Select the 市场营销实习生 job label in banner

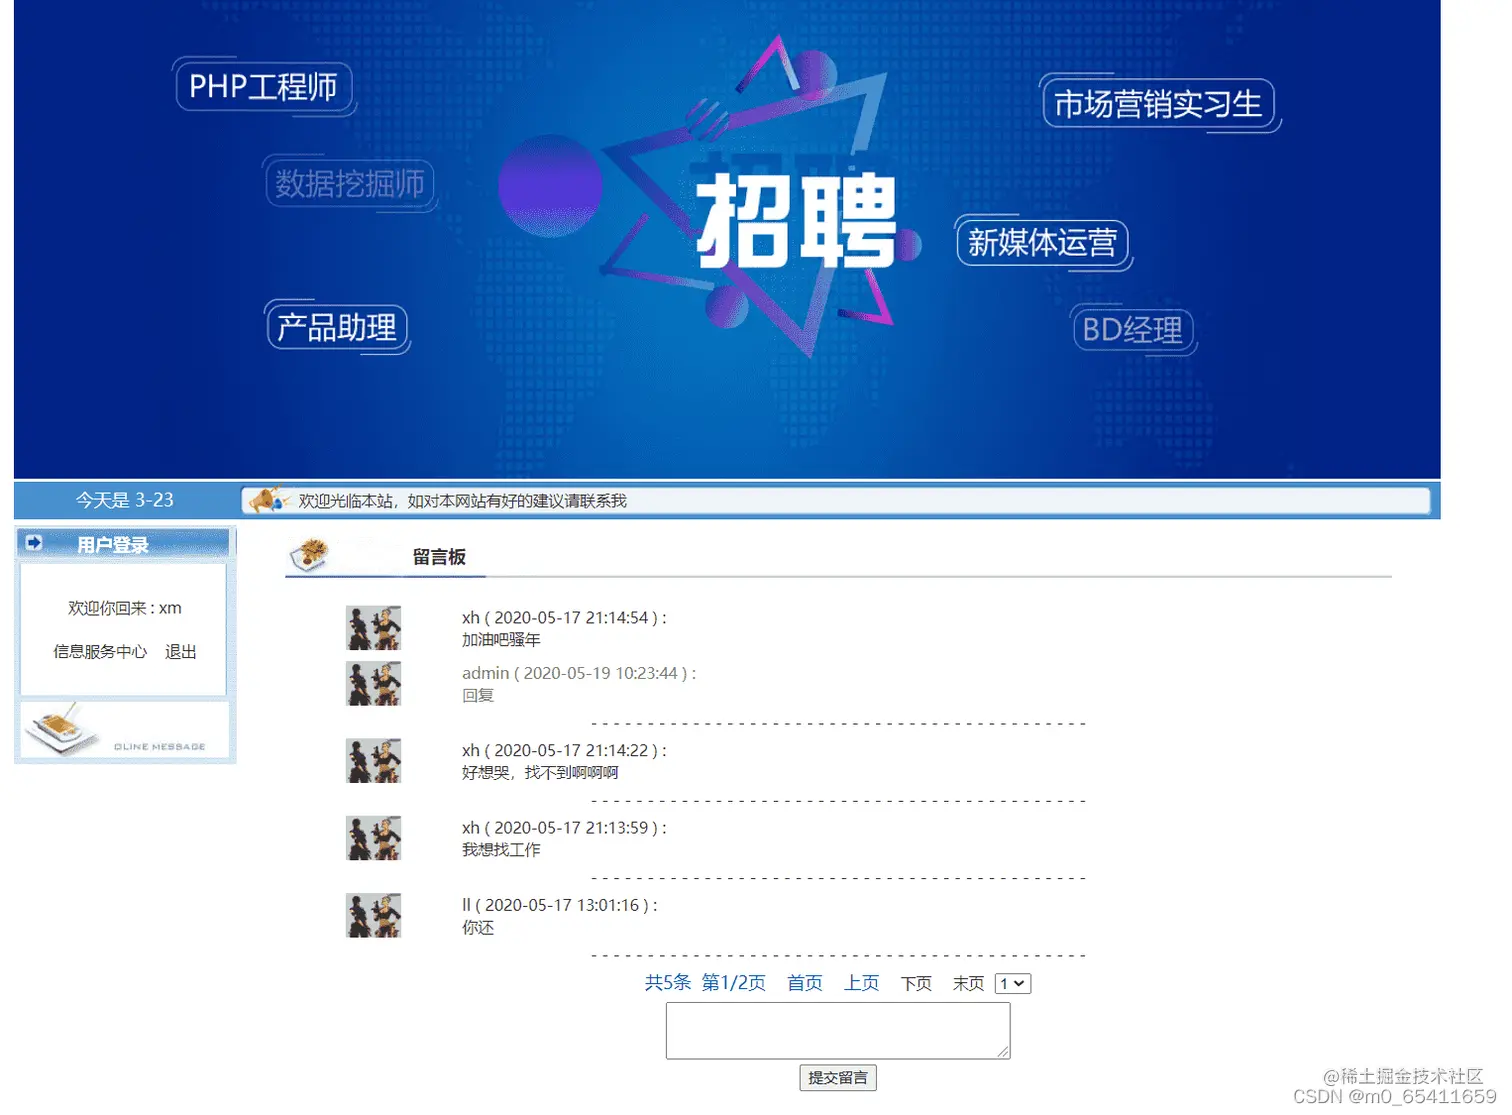(x=1160, y=103)
